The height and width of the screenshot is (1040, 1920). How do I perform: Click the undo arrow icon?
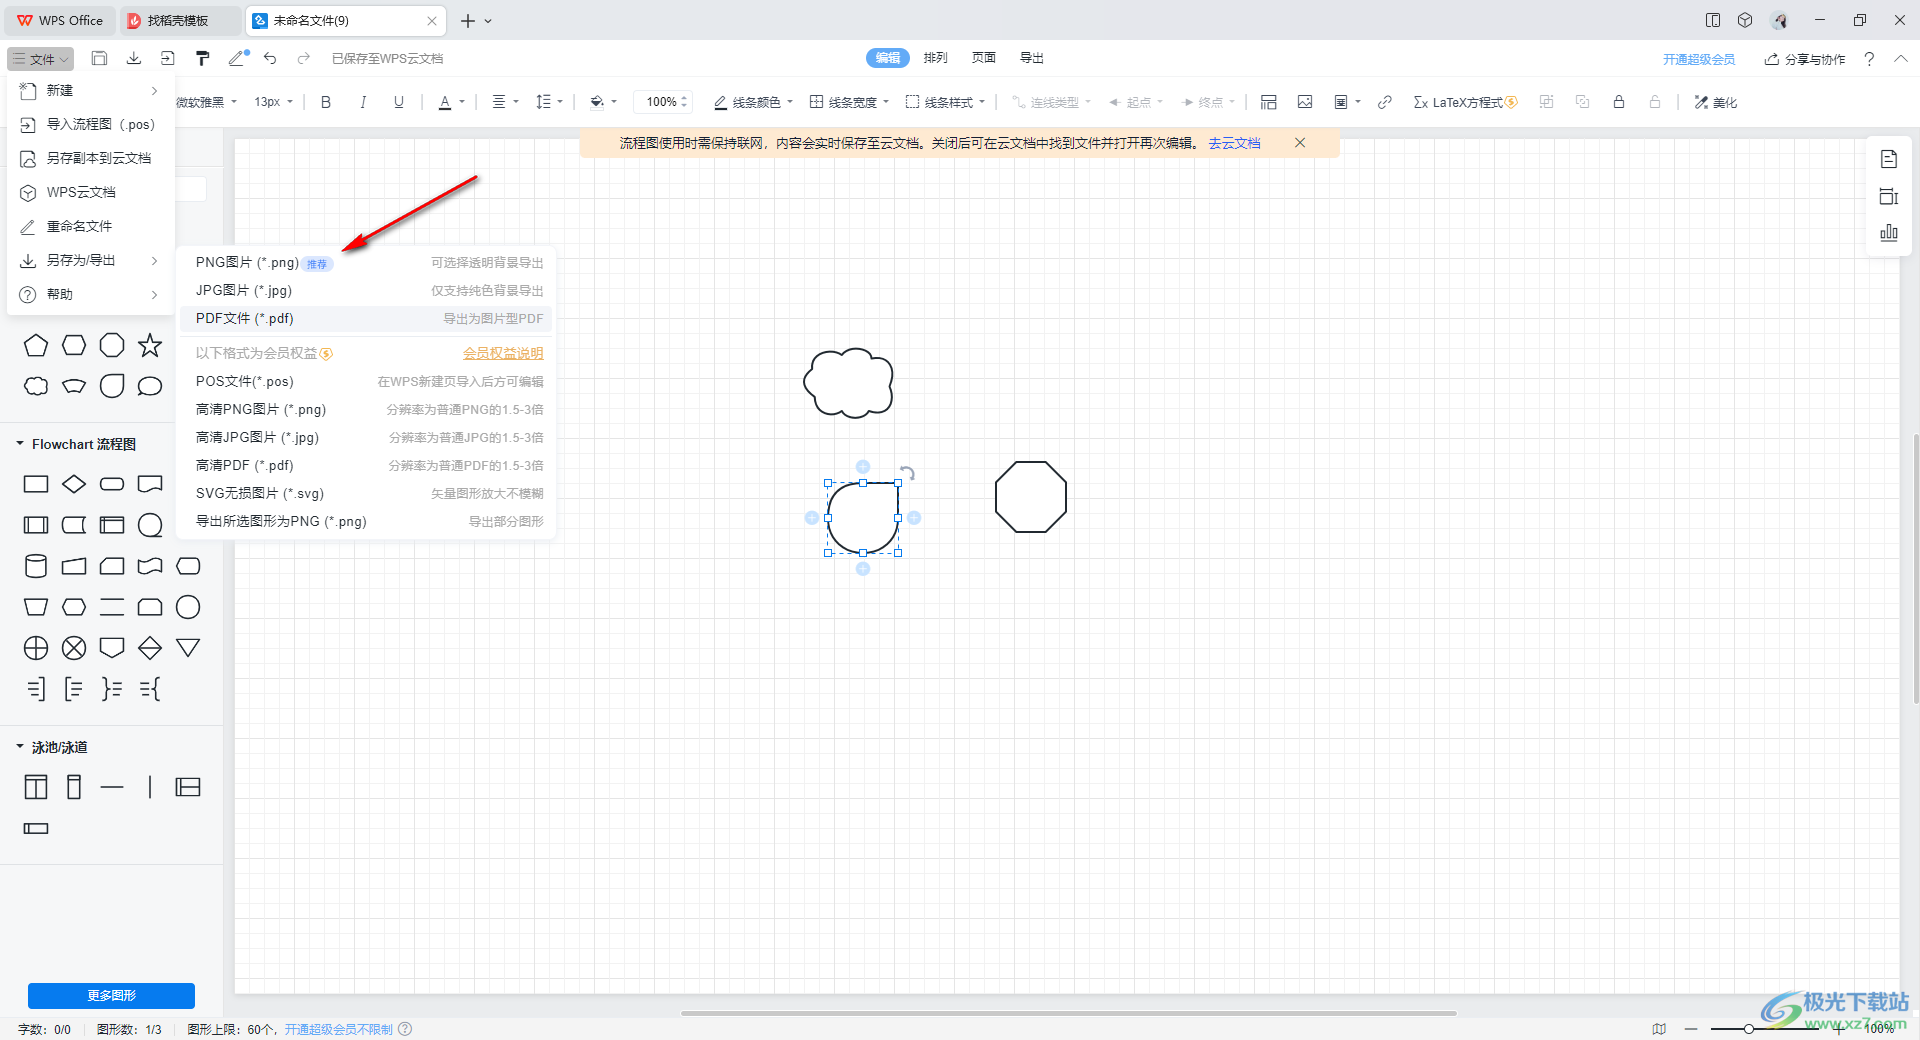[270, 58]
